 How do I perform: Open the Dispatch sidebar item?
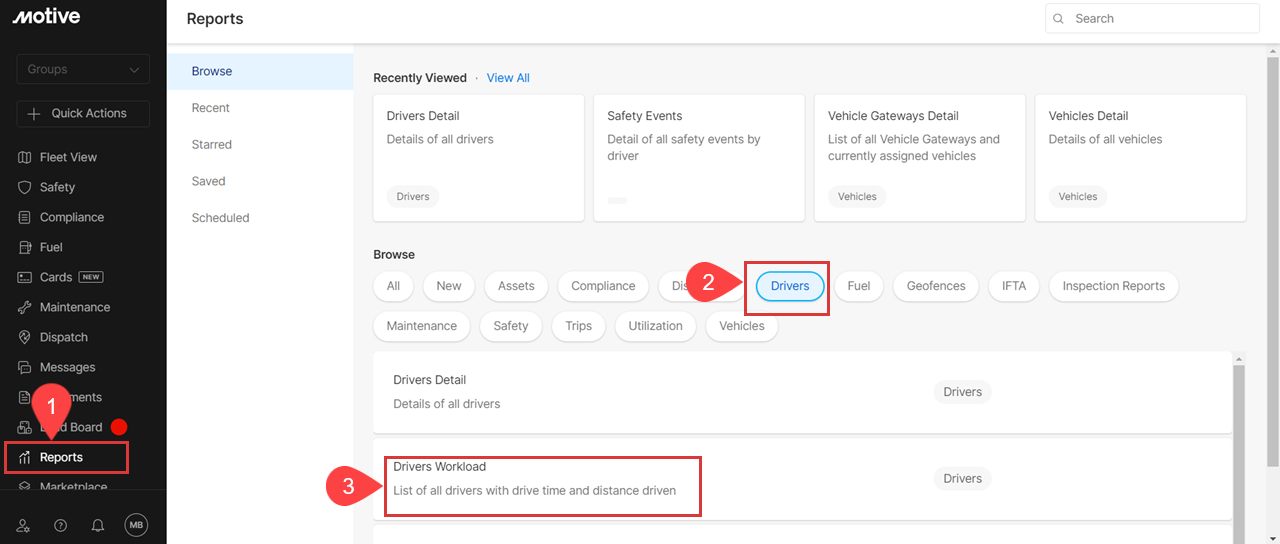(63, 337)
